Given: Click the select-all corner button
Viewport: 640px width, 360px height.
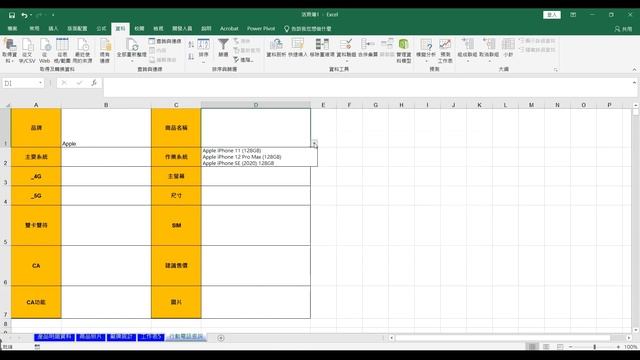Looking at the screenshot, I should [x=6, y=105].
